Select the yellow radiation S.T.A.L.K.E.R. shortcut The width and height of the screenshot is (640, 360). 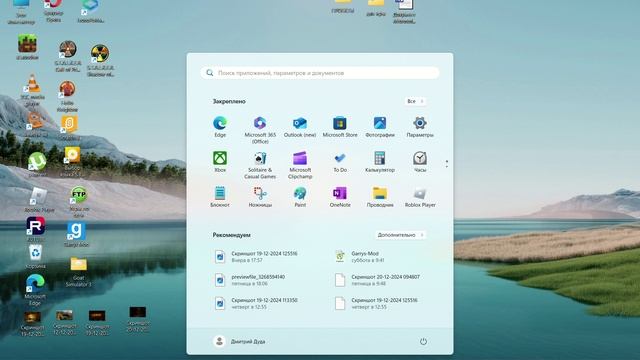(100, 60)
